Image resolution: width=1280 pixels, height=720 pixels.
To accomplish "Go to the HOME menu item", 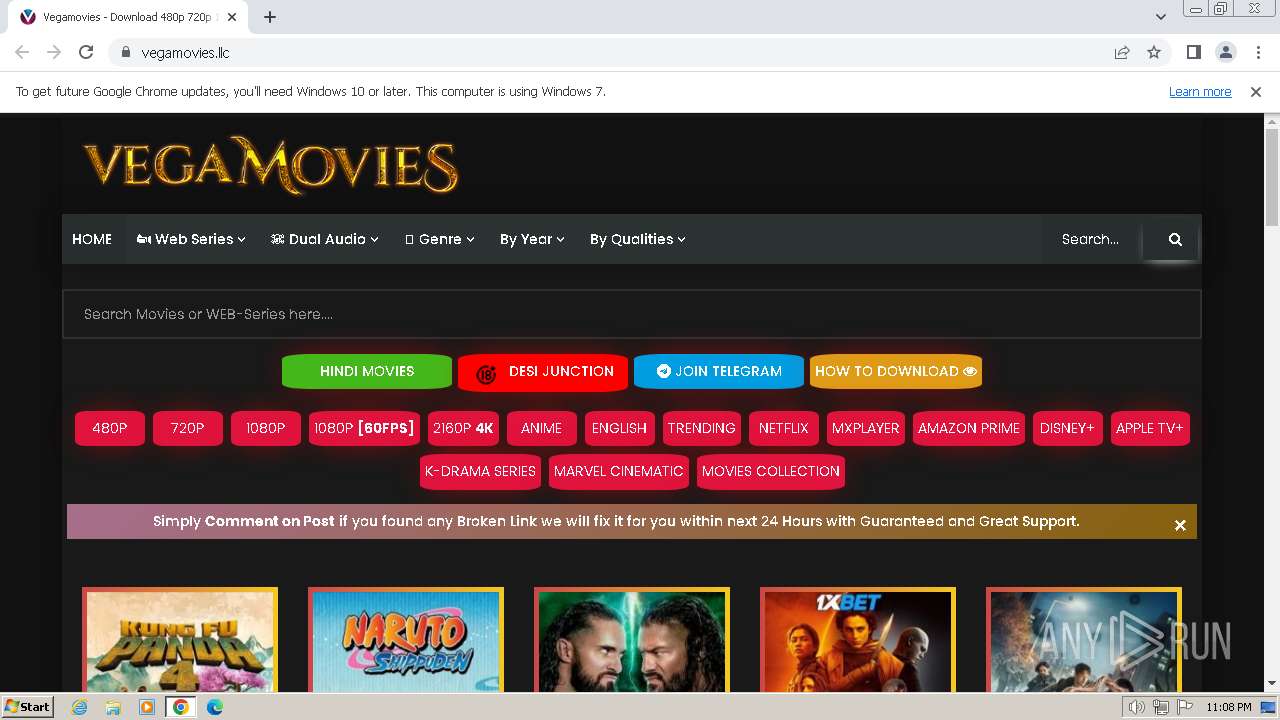I will click(92, 239).
